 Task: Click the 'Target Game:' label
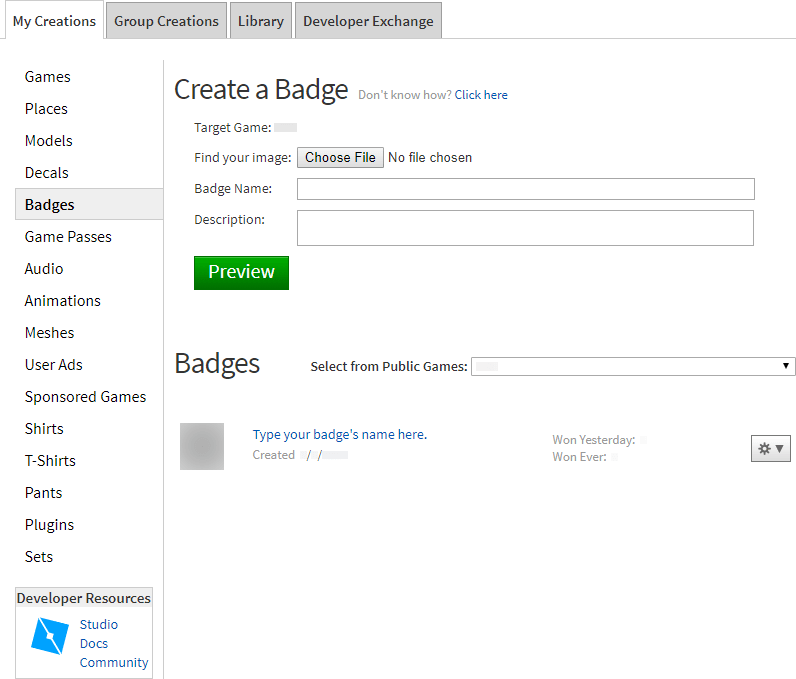pyautogui.click(x=233, y=127)
